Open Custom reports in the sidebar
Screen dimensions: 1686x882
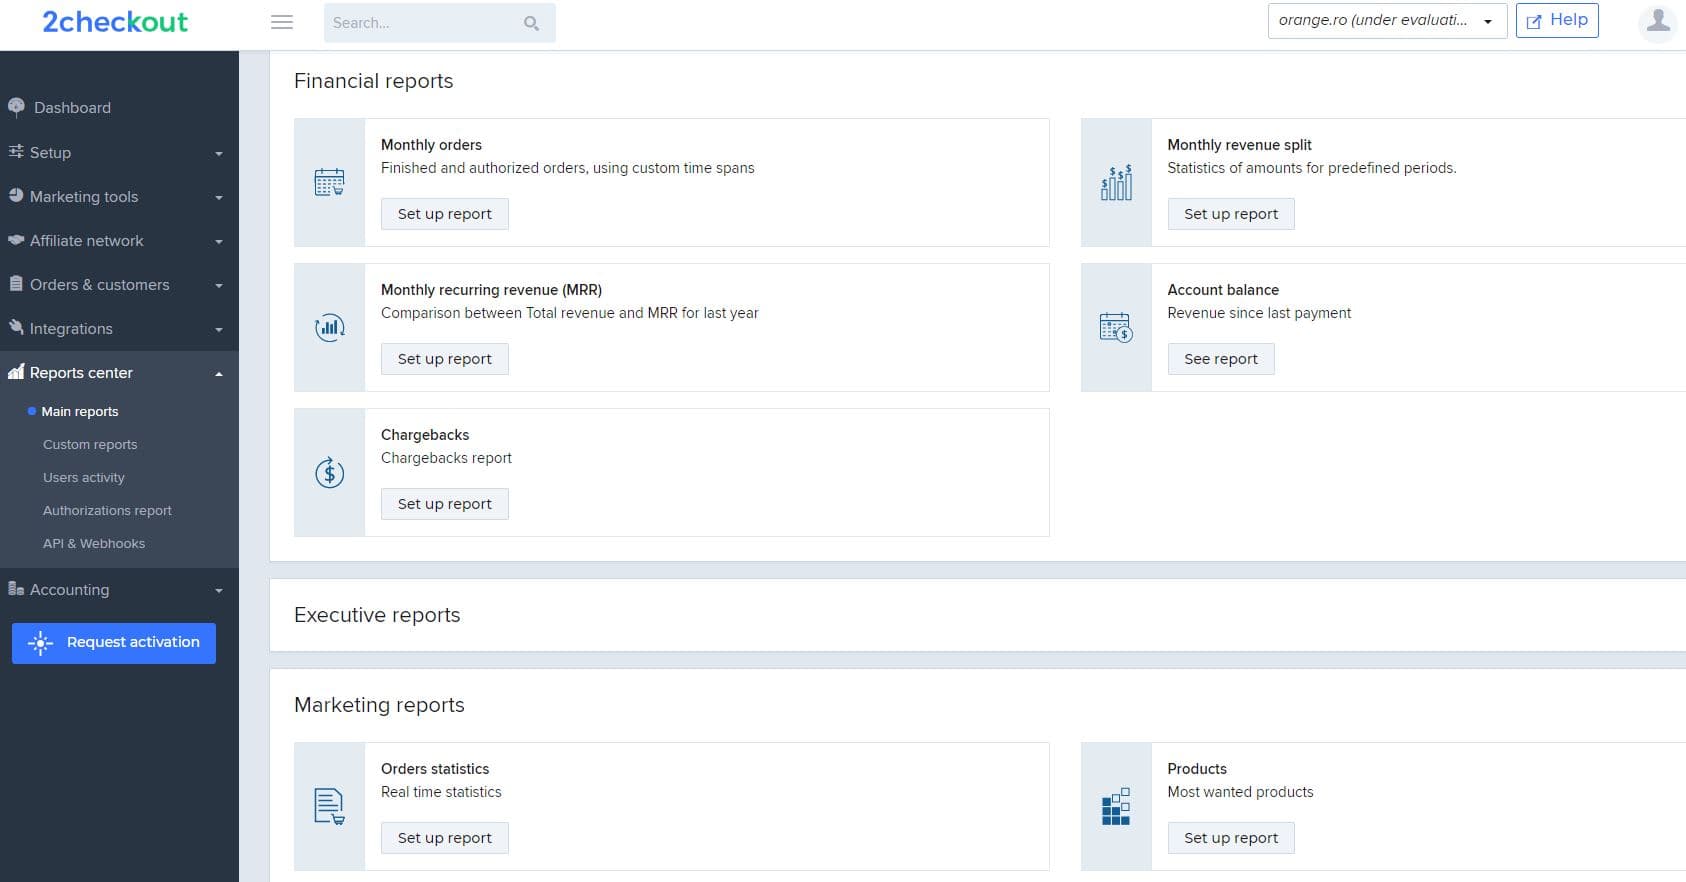90,445
